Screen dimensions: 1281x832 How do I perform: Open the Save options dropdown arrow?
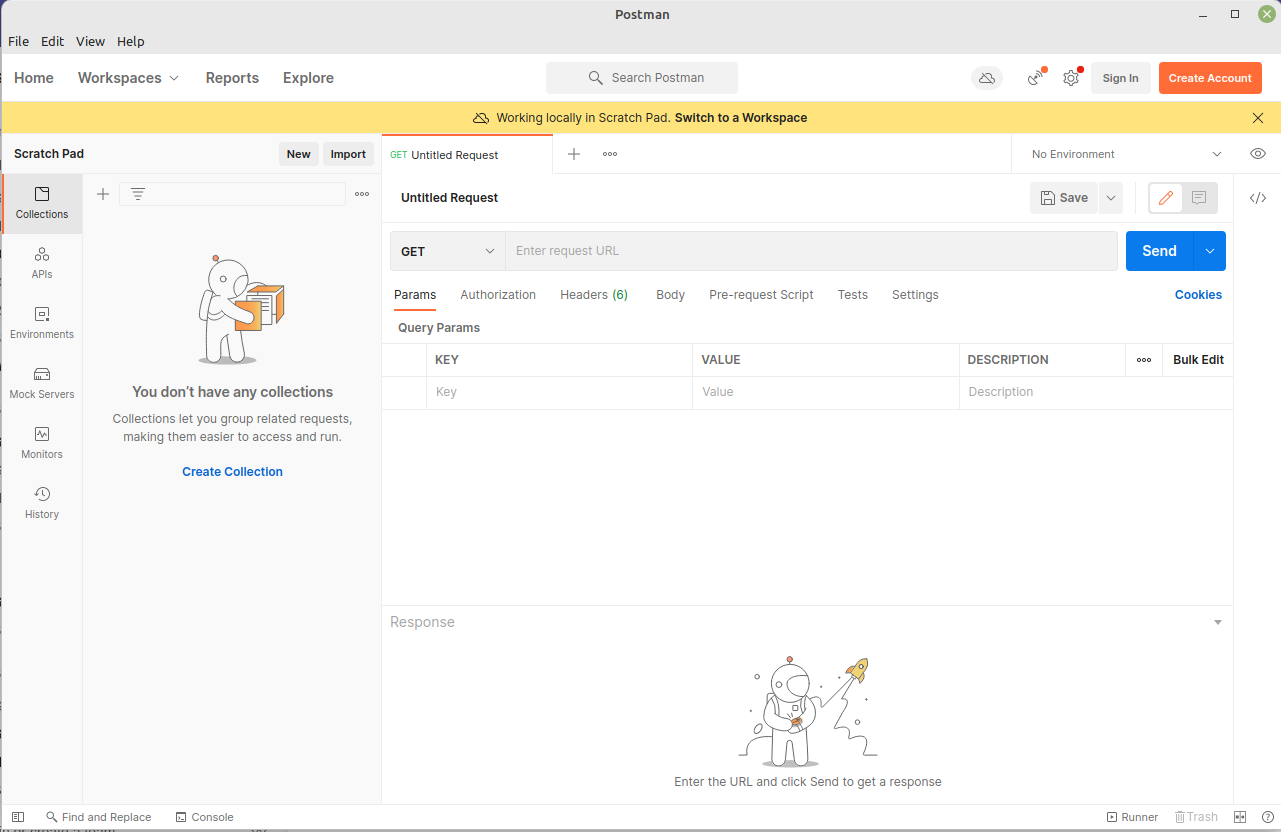1111,198
